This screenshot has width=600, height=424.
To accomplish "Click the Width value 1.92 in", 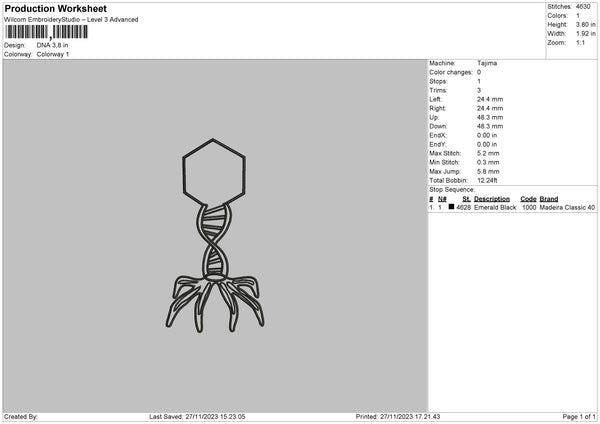I will [585, 34].
